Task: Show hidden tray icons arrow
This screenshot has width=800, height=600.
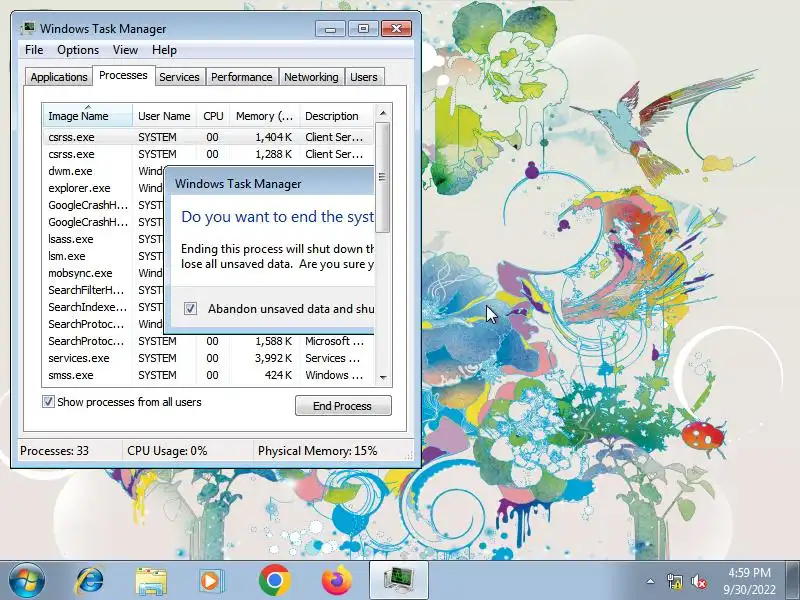Action: (x=650, y=581)
